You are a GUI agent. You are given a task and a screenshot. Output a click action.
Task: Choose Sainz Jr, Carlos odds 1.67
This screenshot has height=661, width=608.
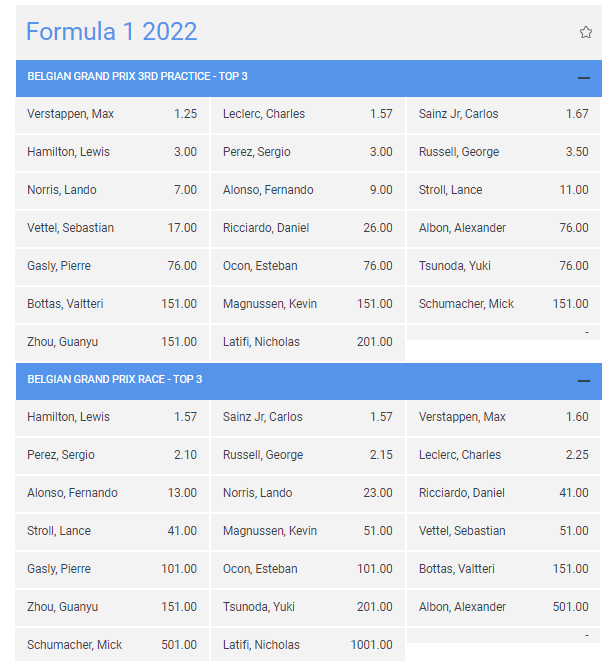503,115
